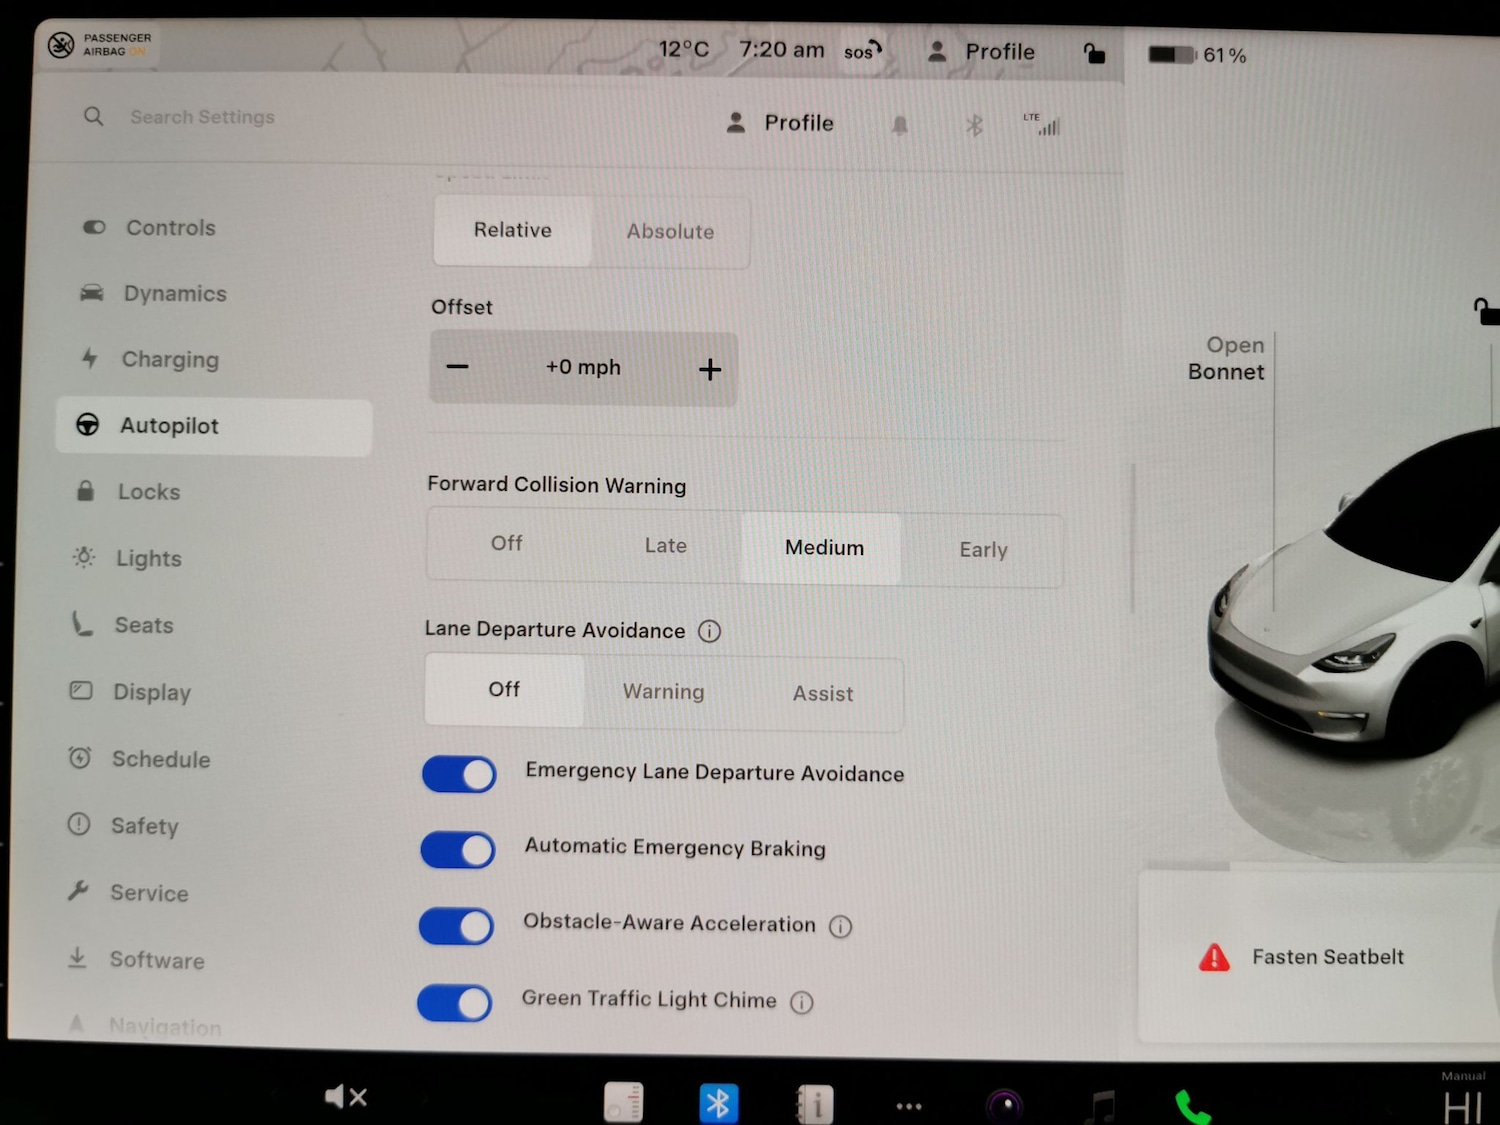Open Profile selector in settings header
Viewport: 1500px width, 1125px height.
[x=780, y=123]
